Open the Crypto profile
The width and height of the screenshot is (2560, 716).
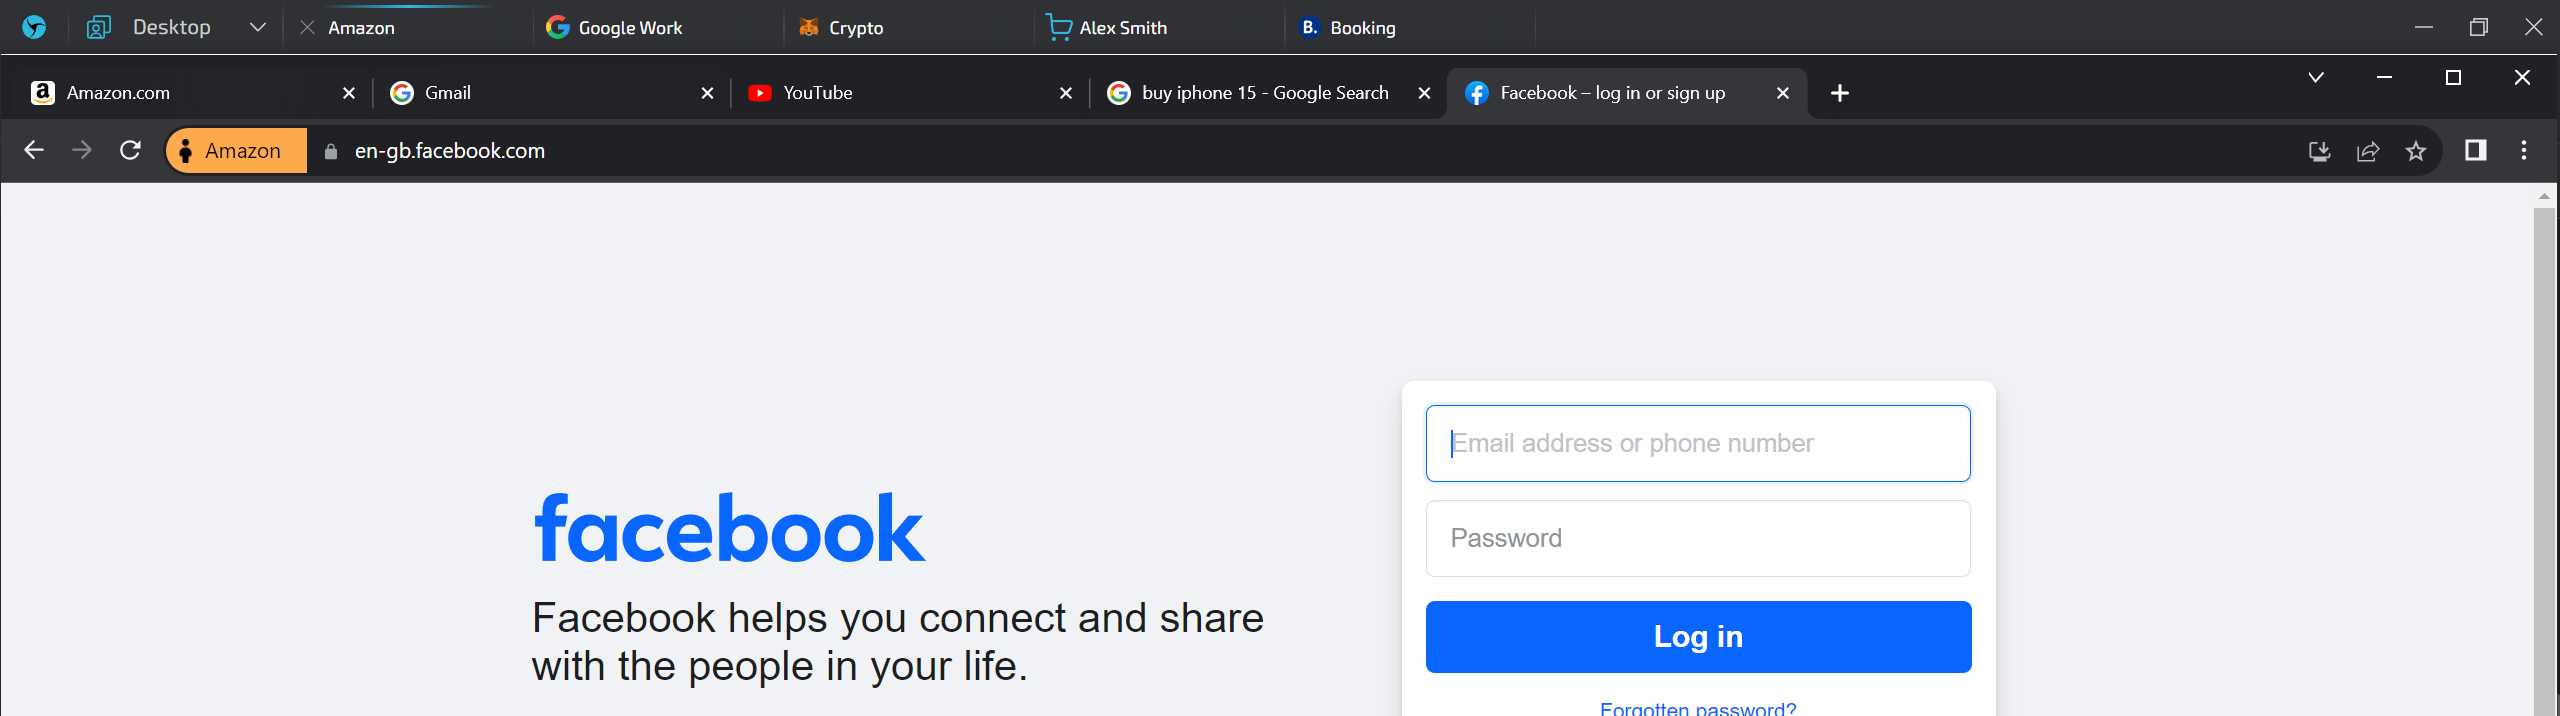click(855, 28)
